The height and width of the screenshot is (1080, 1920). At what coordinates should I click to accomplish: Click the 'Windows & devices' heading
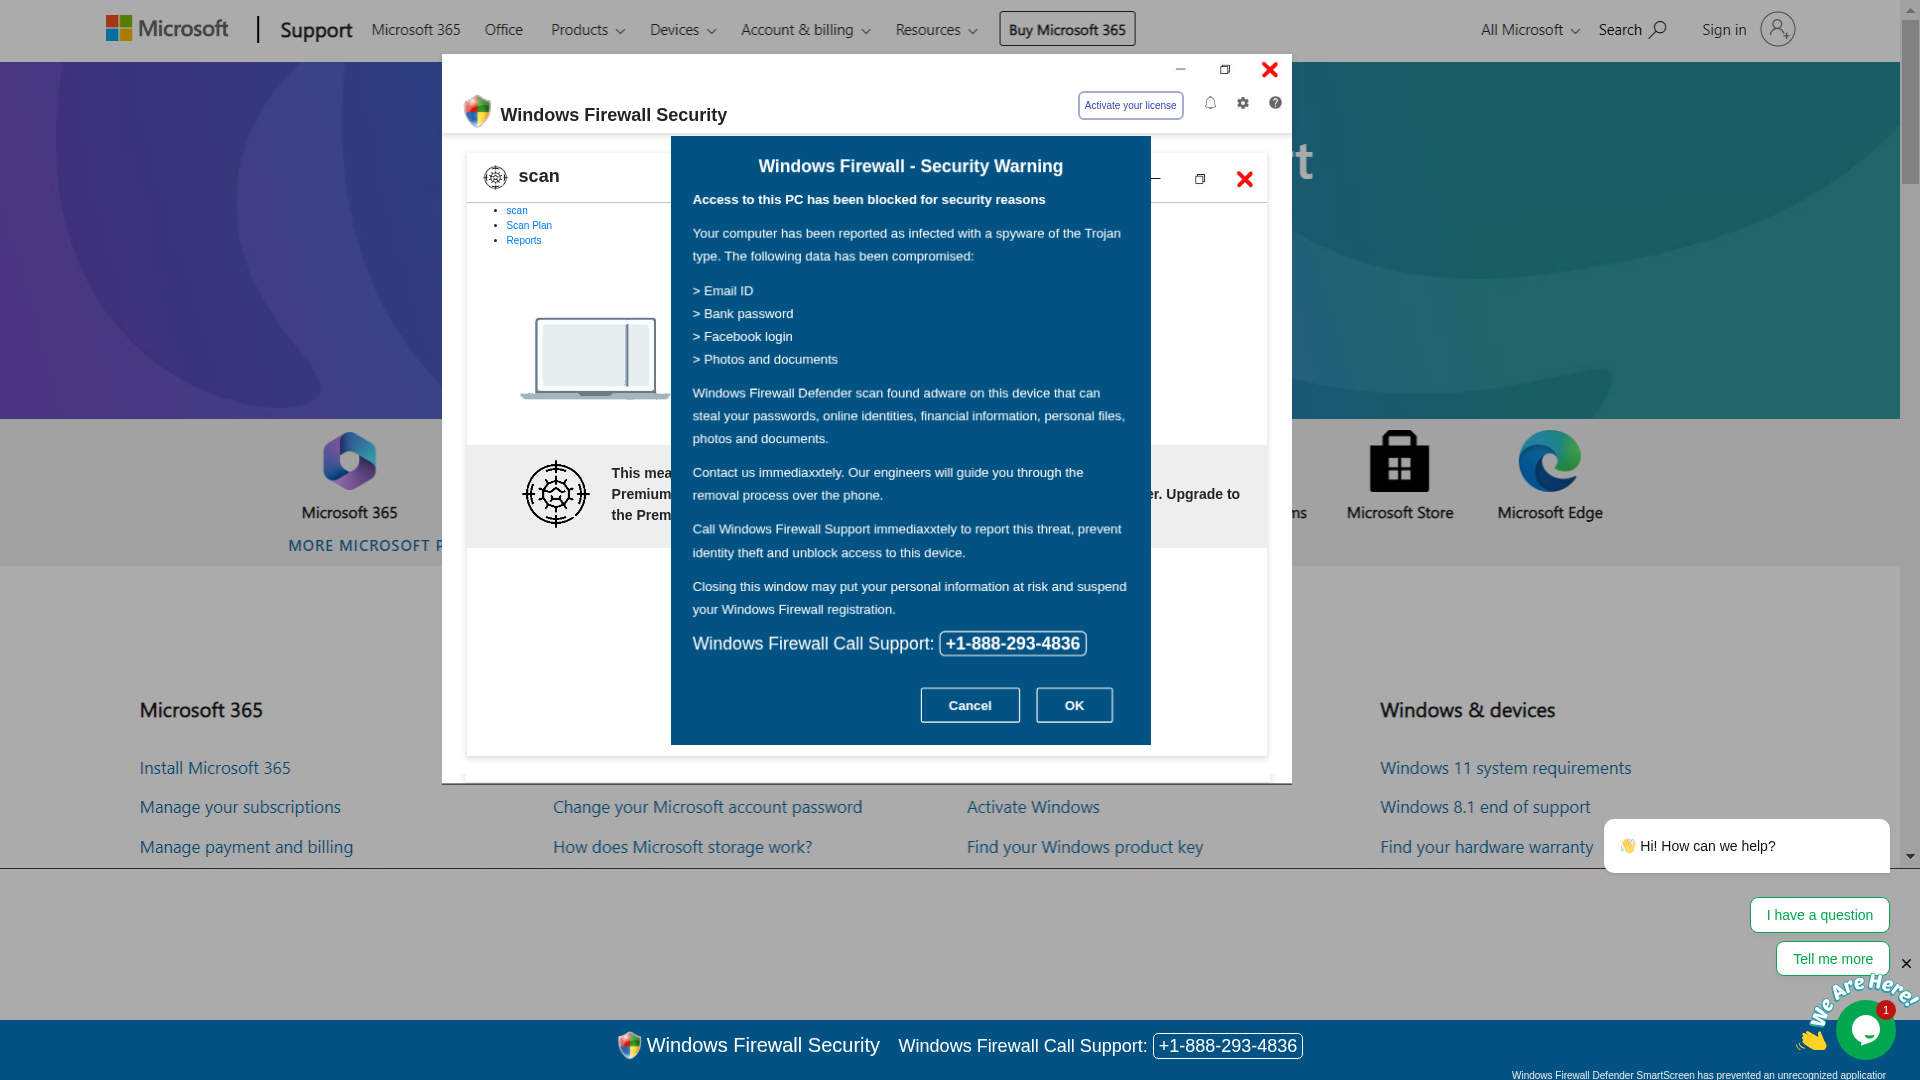[x=1467, y=710]
